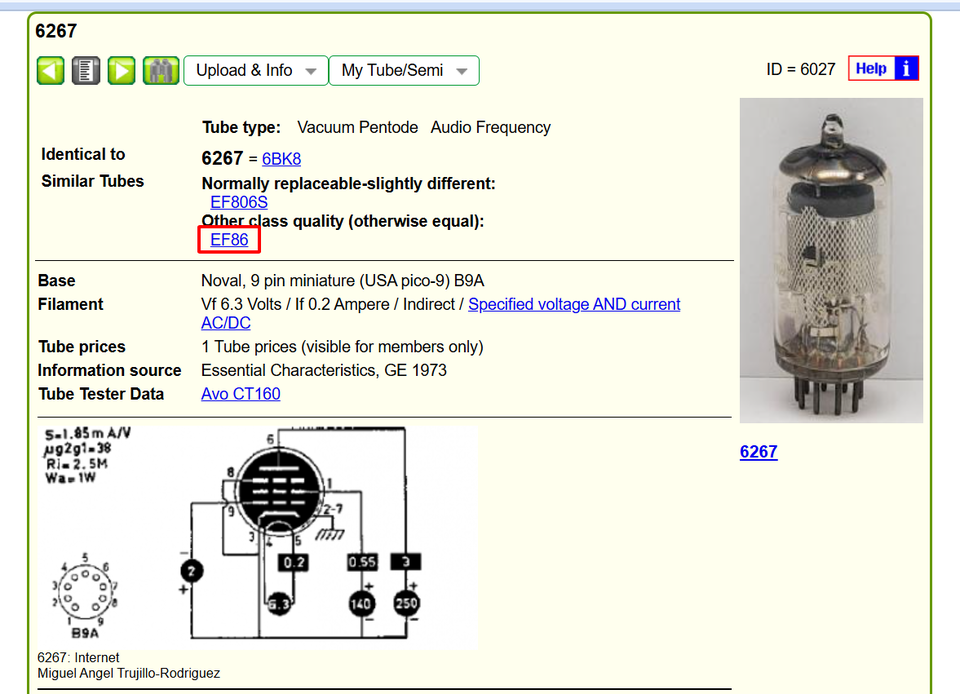960x694 pixels.
Task: Open the Avo CT160 tester data link
Action: (241, 394)
